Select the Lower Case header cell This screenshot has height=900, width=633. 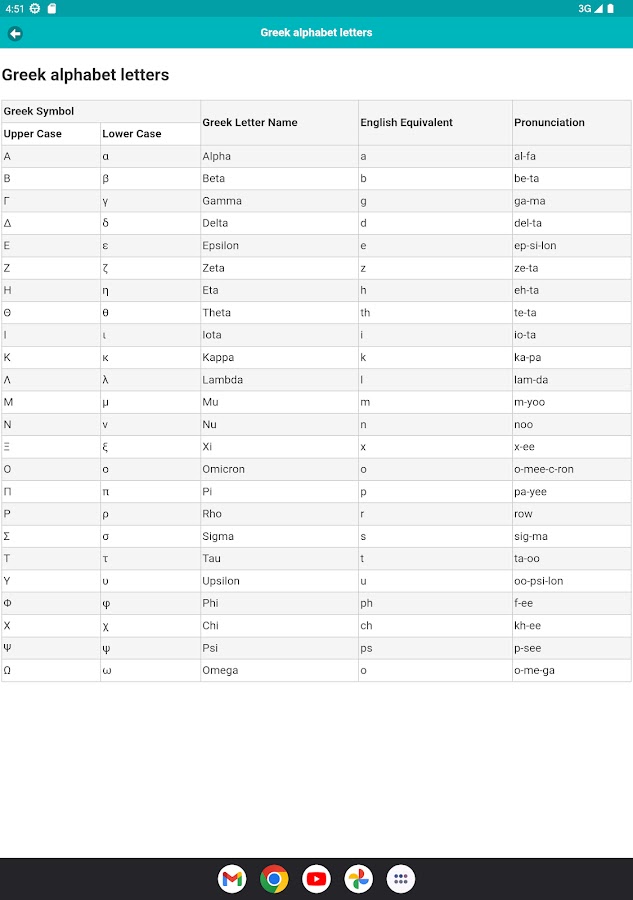click(132, 134)
